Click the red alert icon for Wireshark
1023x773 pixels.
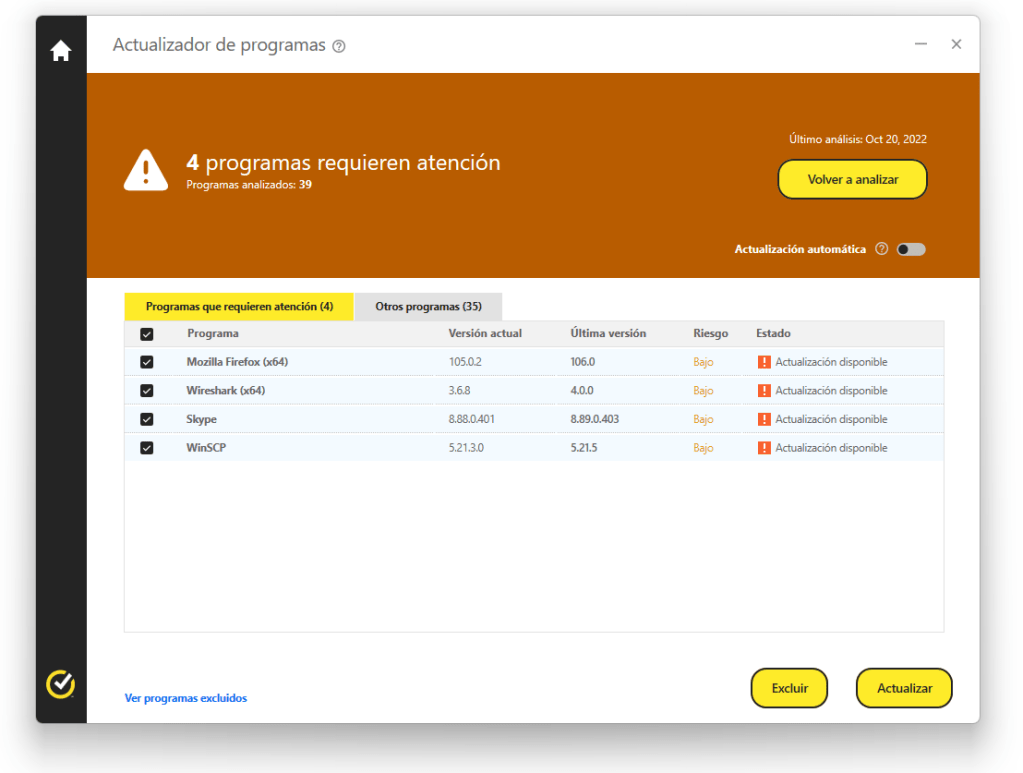pos(765,390)
